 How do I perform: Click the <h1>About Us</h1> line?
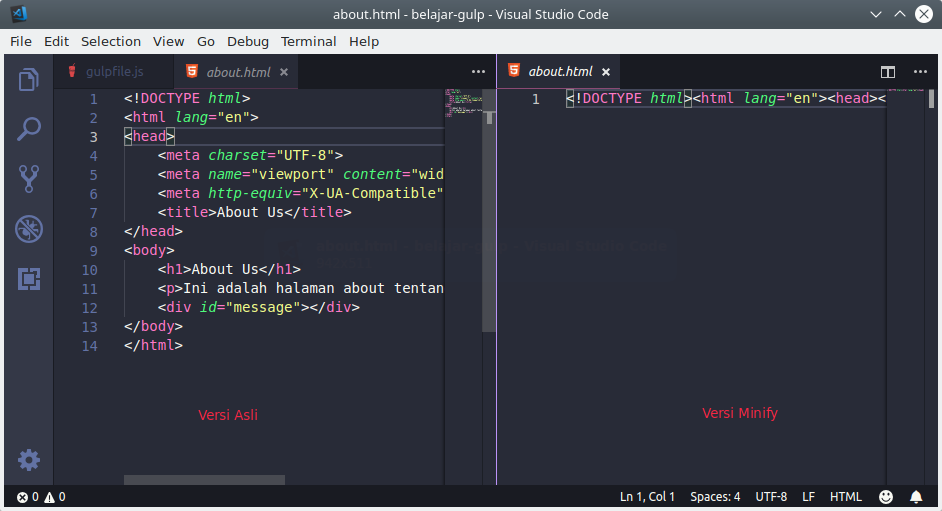pyautogui.click(x=229, y=270)
